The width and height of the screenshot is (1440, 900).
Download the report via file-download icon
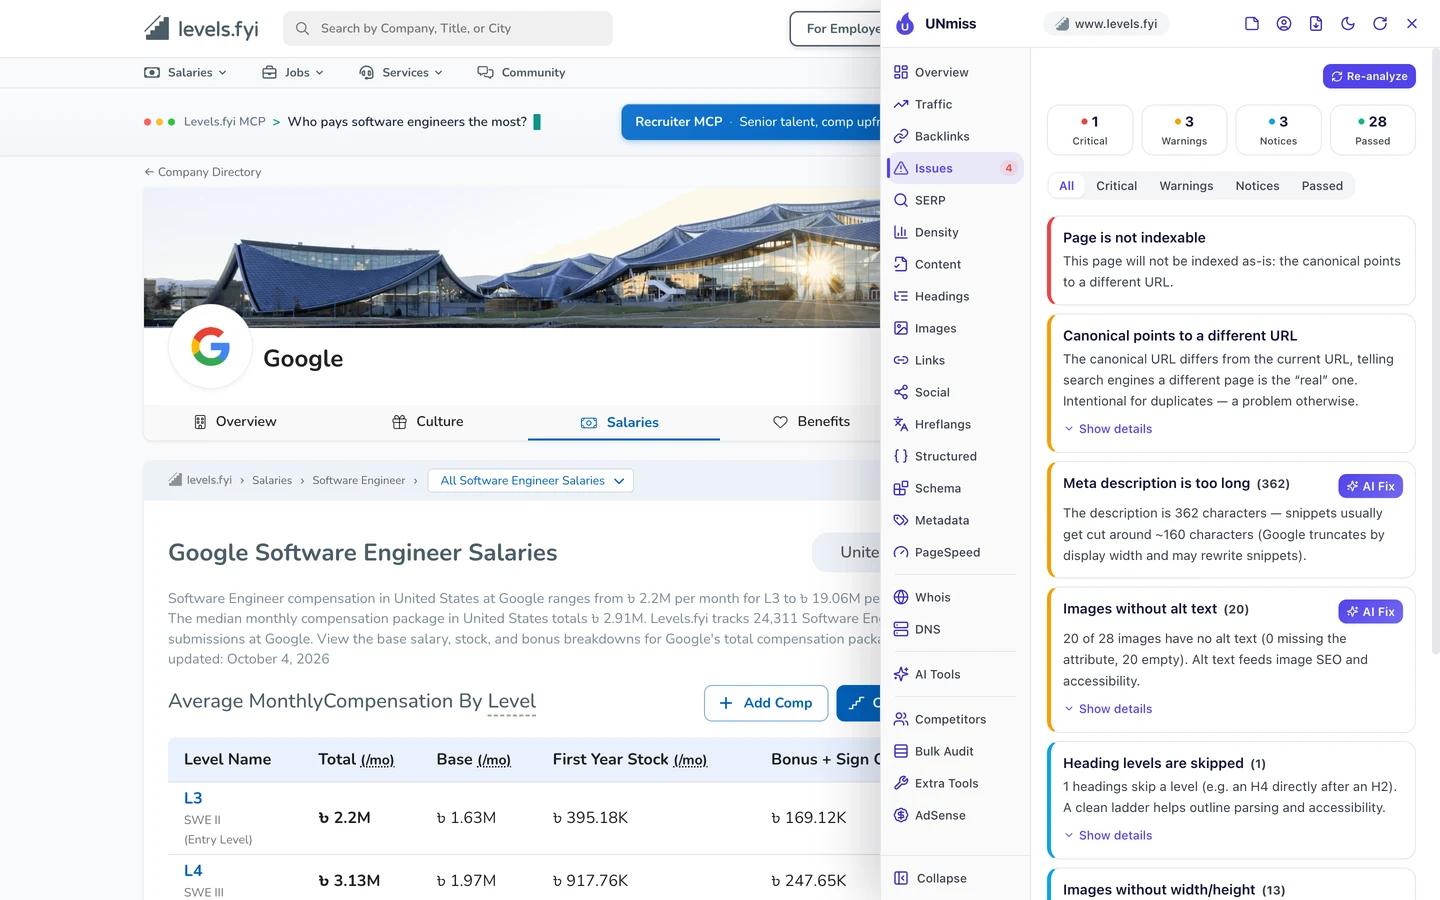1316,24
